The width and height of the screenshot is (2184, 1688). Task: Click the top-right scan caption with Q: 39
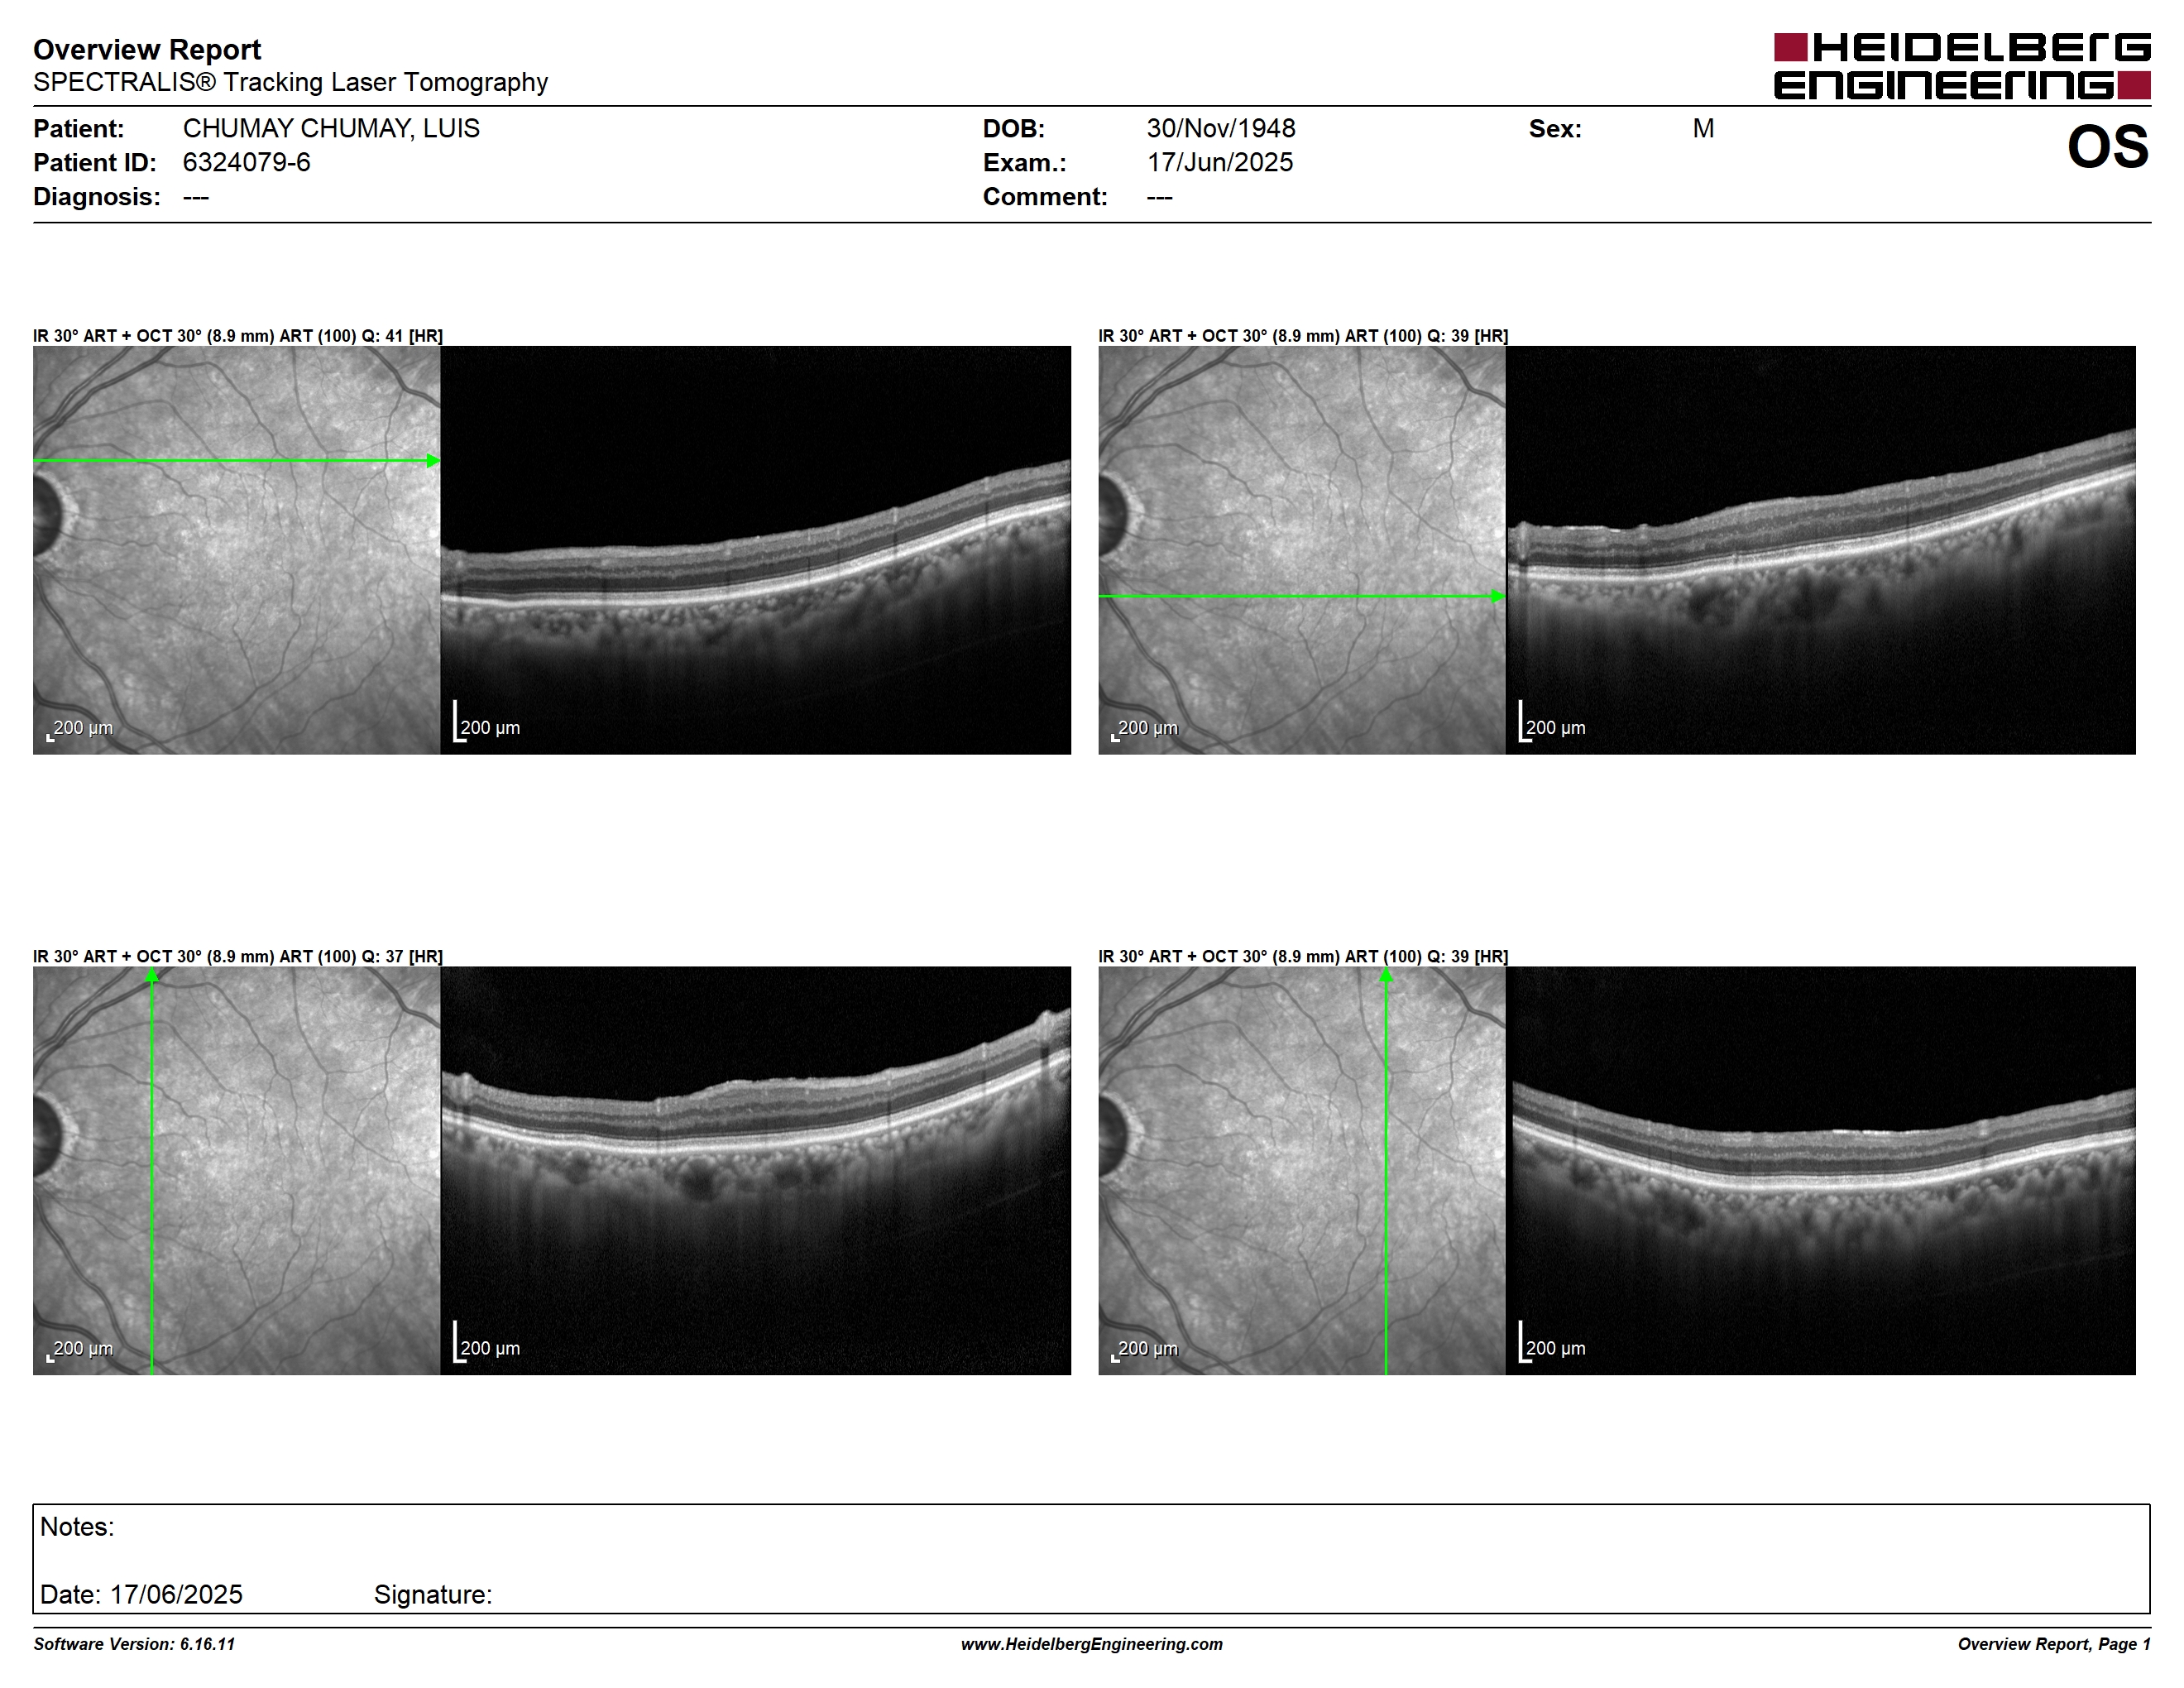(1303, 336)
